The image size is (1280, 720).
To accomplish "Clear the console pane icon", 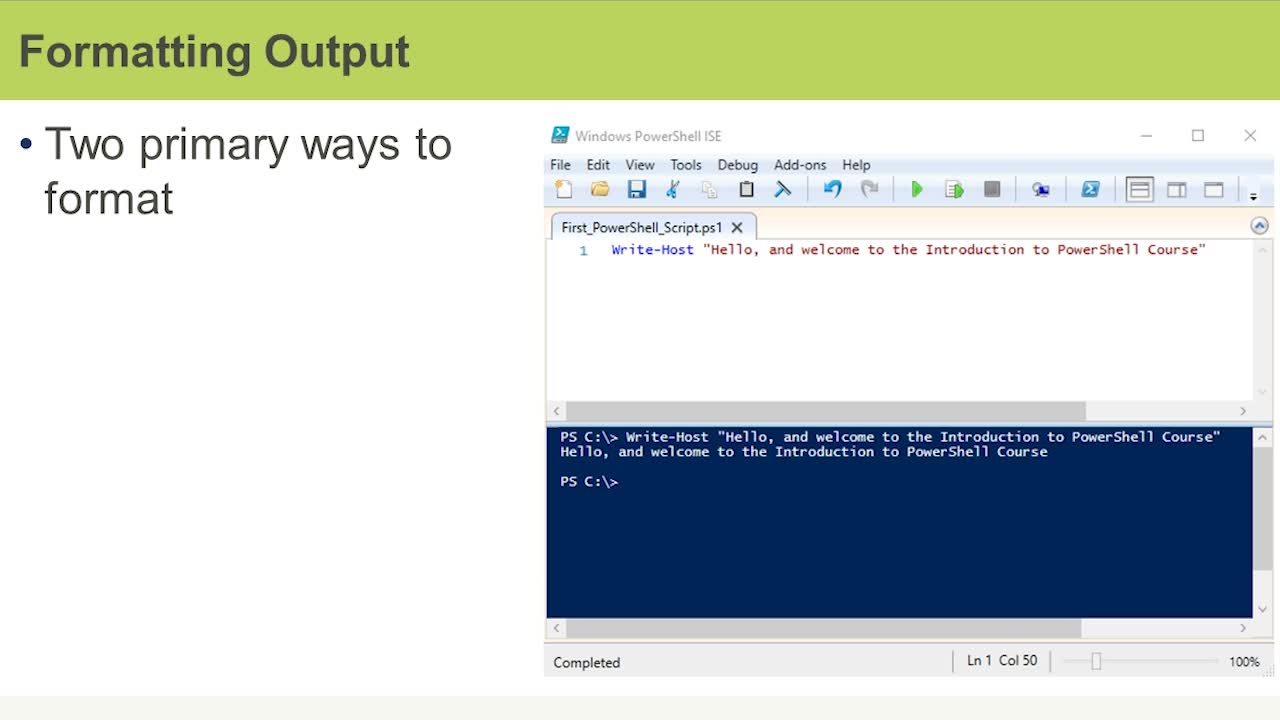I will click(x=783, y=190).
